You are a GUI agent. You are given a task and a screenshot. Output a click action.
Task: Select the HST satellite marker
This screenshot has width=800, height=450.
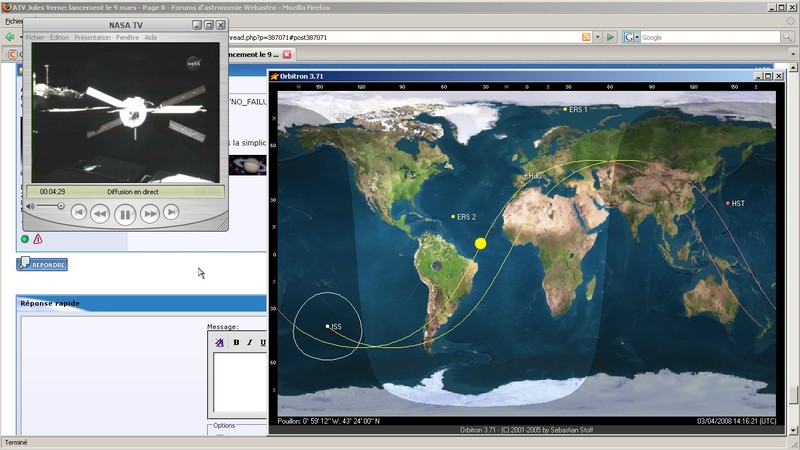click(x=728, y=203)
